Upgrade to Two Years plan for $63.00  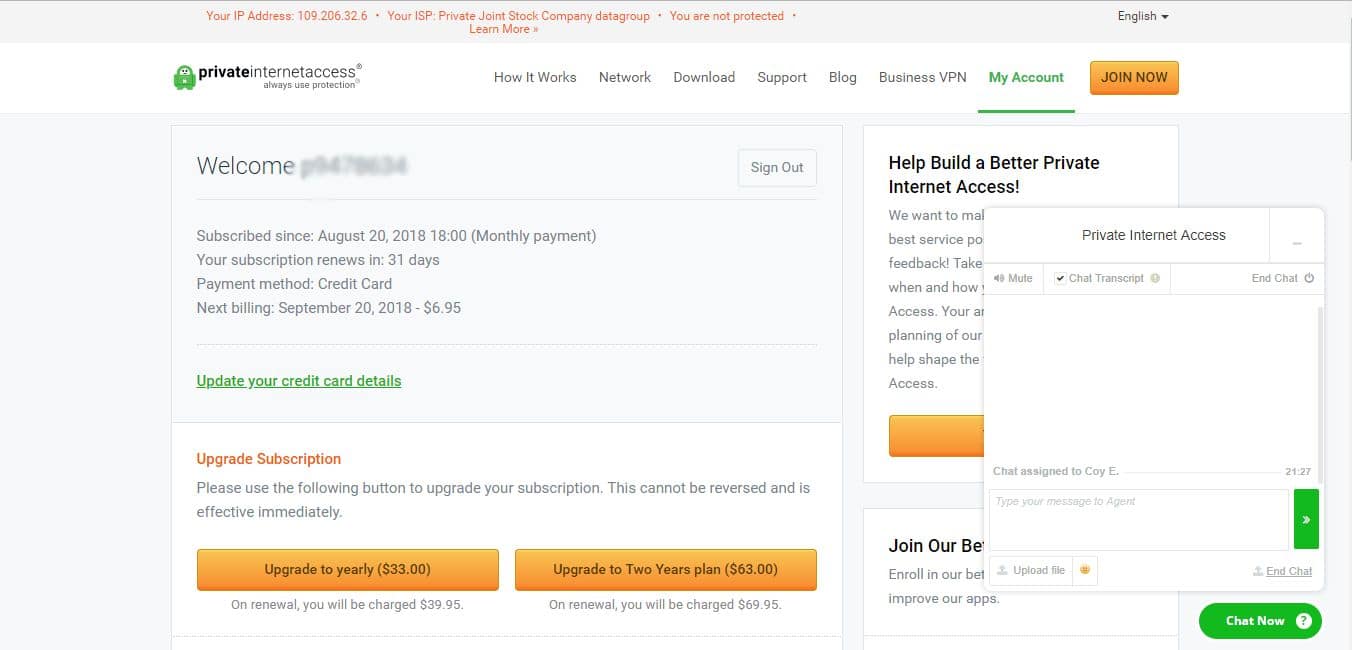point(666,570)
